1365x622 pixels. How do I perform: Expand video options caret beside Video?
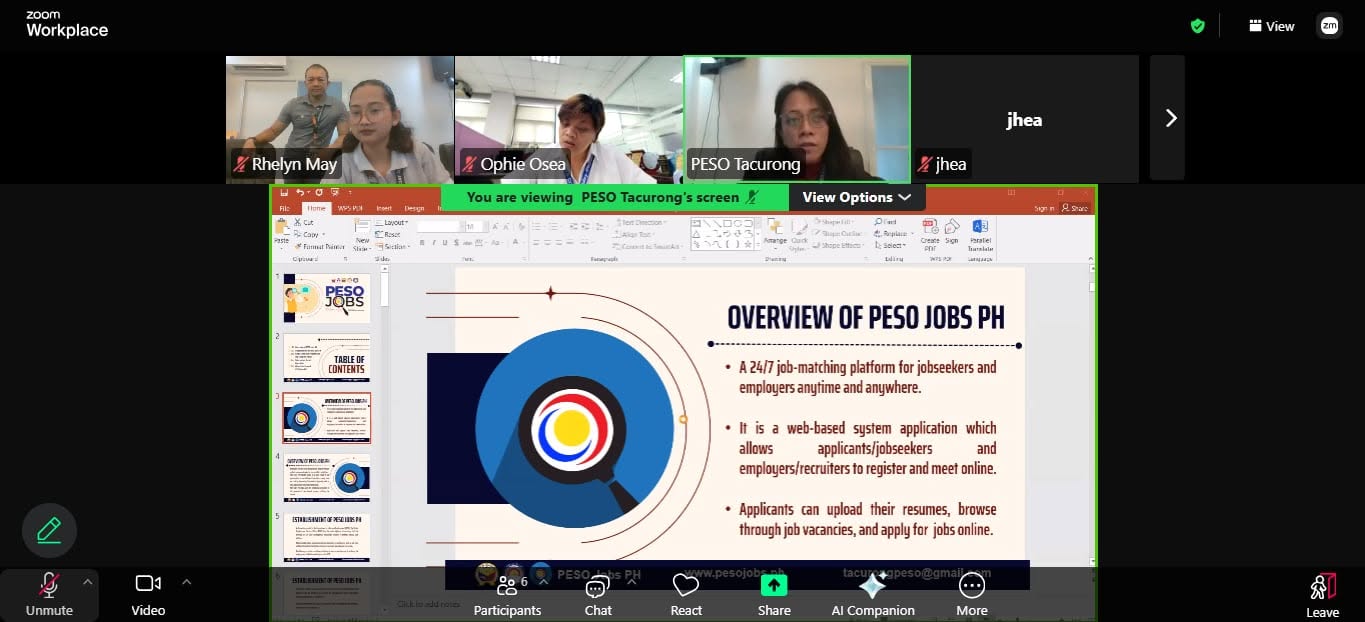(186, 581)
